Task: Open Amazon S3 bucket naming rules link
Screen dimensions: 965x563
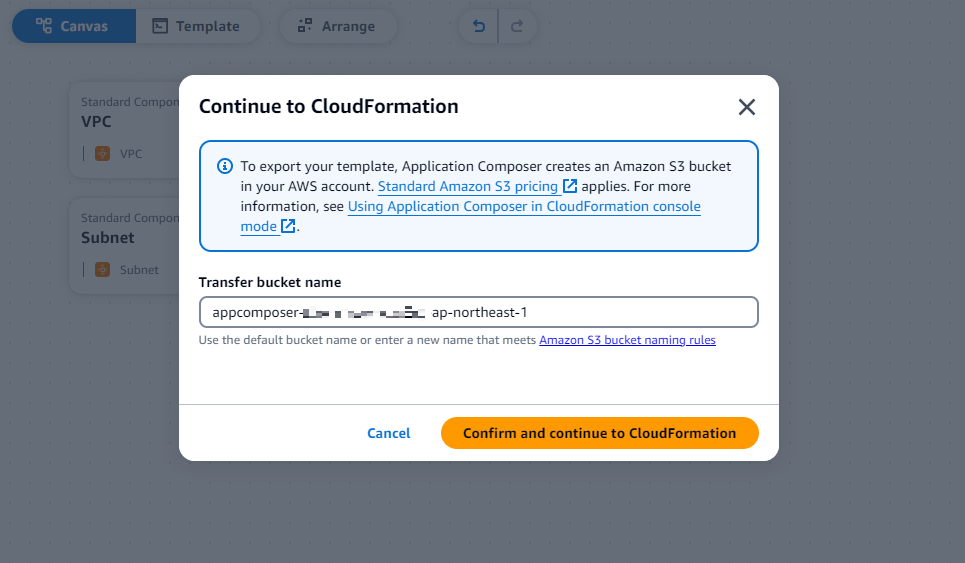Action: pyautogui.click(x=627, y=340)
